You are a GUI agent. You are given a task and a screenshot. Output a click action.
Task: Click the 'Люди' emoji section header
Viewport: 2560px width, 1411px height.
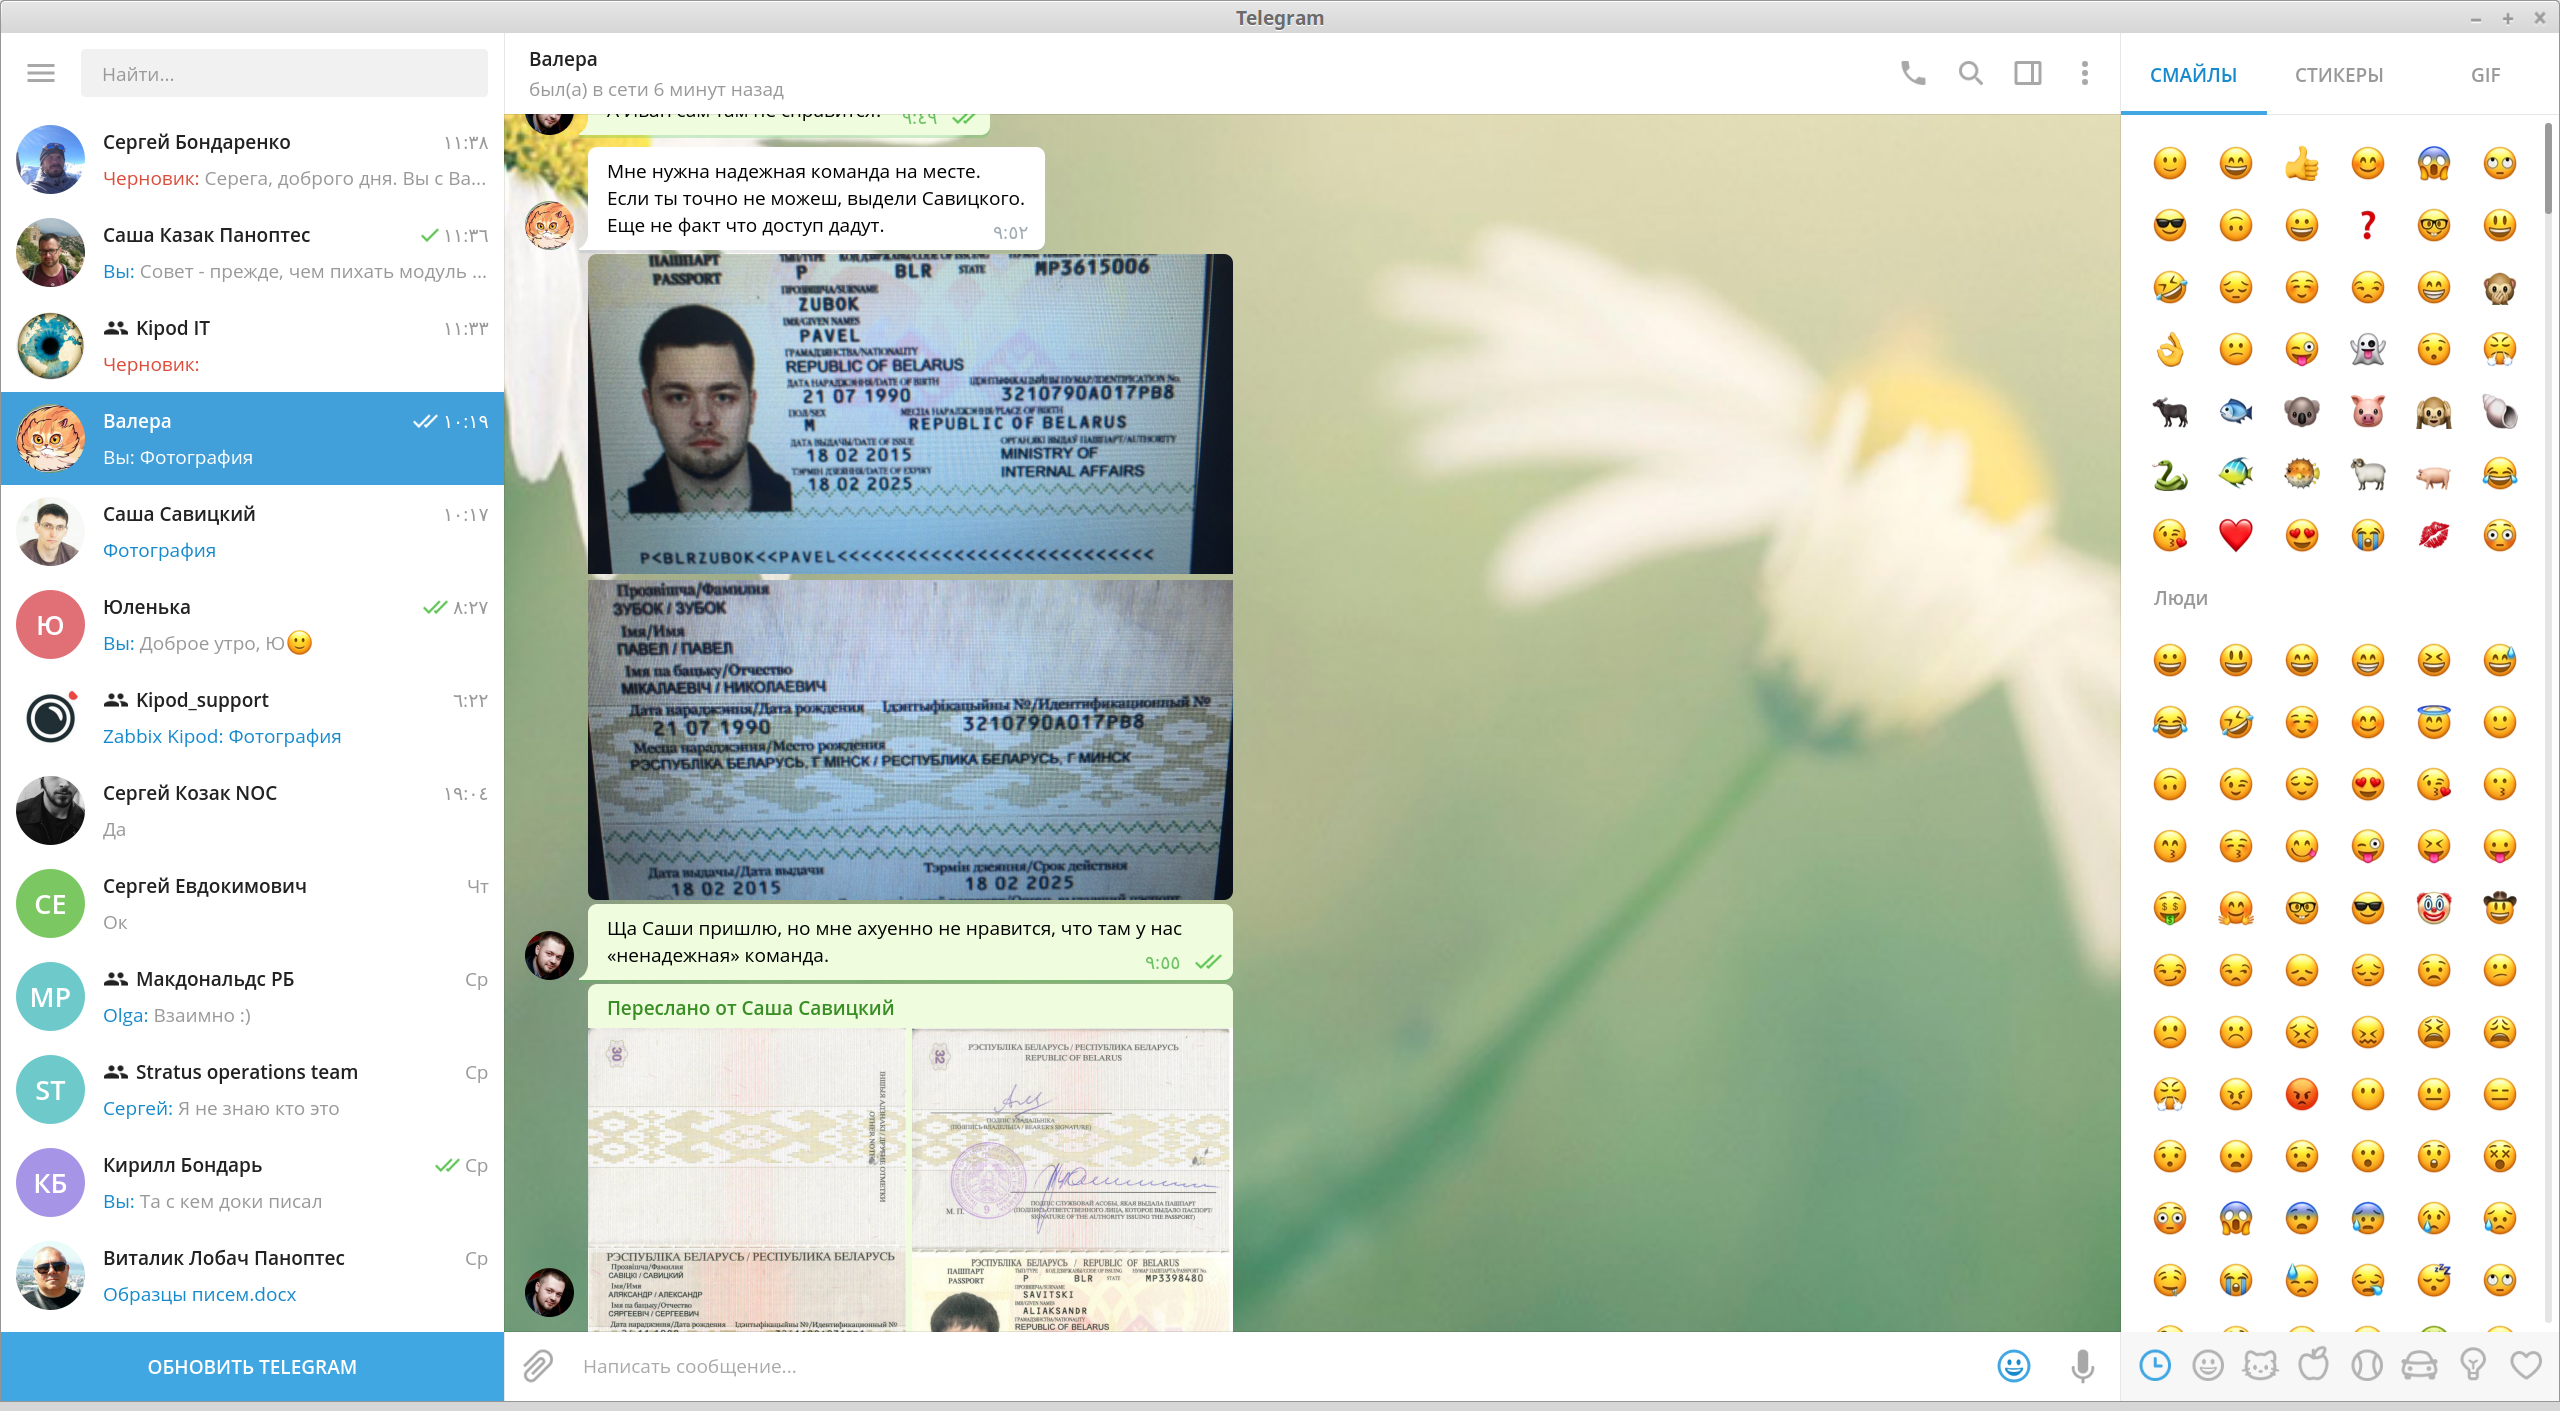[x=2180, y=598]
